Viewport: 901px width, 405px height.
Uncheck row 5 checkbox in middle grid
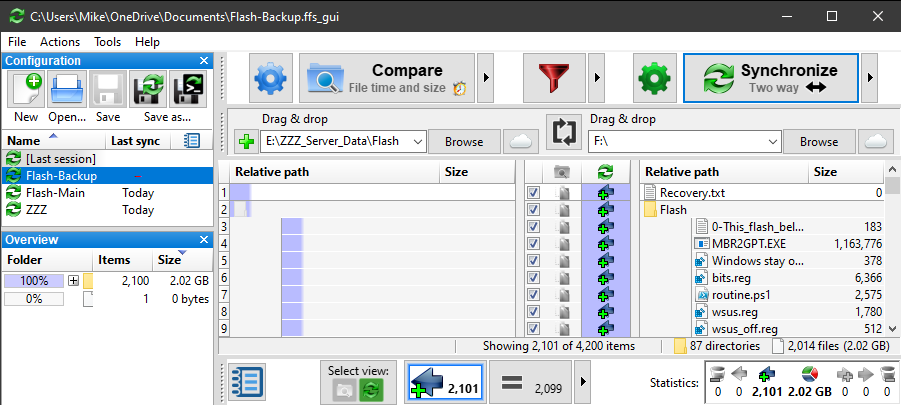pyautogui.click(x=533, y=261)
